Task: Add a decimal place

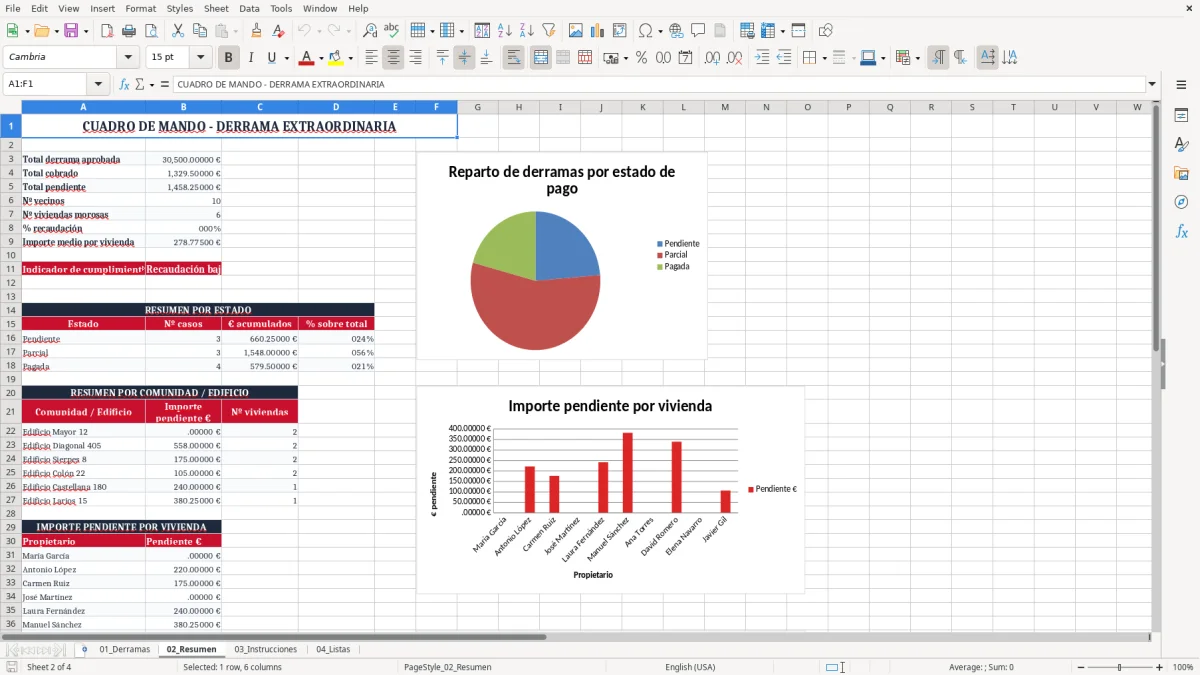Action: click(x=713, y=58)
